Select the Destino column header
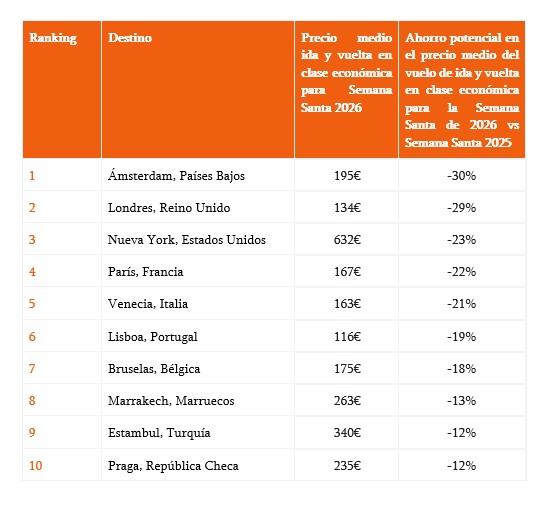Image resolution: width=551 pixels, height=505 pixels. click(130, 38)
